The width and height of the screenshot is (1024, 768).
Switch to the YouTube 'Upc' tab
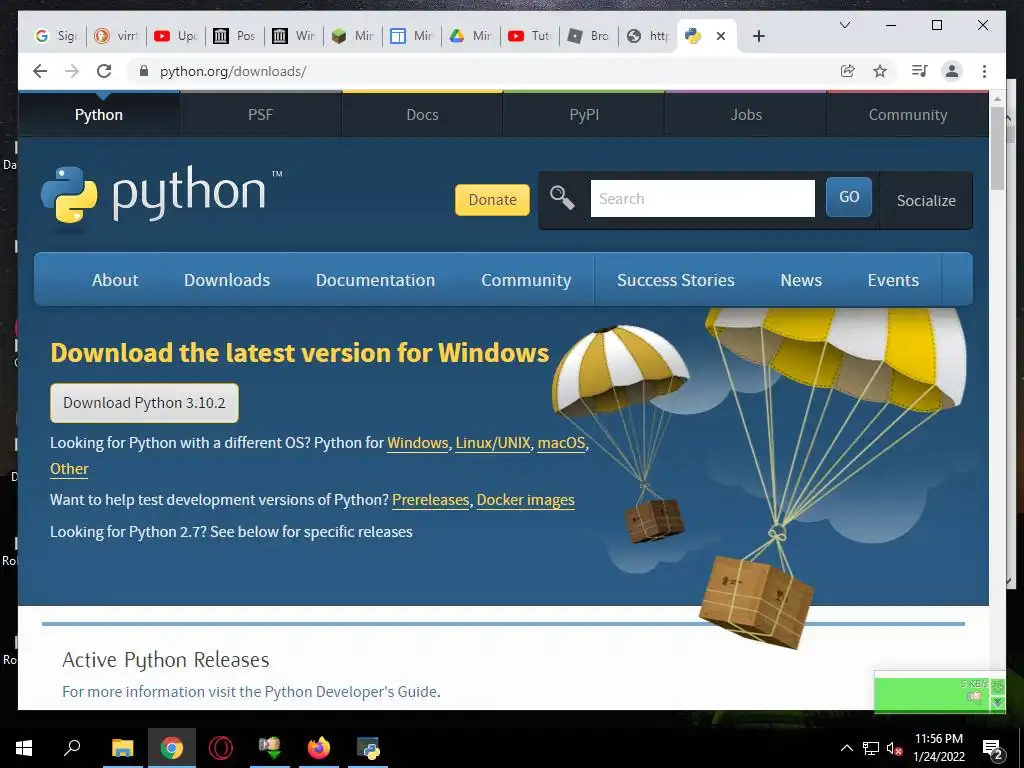click(175, 36)
